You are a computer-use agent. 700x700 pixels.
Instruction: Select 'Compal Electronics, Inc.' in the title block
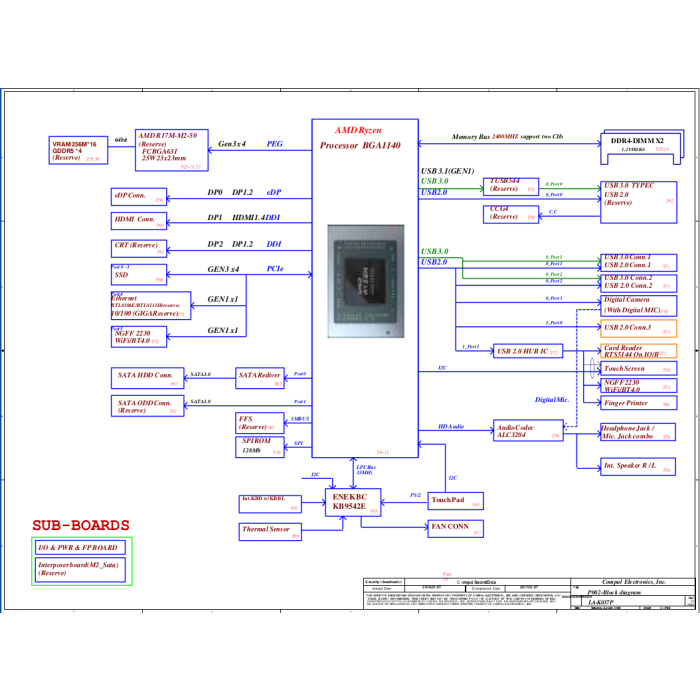click(x=634, y=582)
